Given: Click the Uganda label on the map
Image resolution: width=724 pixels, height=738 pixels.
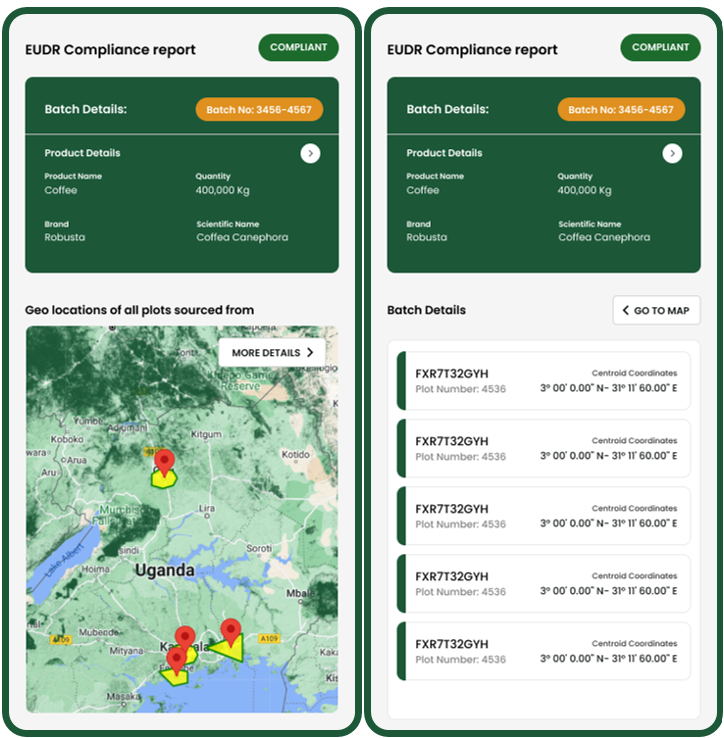Looking at the screenshot, I should pos(164,570).
